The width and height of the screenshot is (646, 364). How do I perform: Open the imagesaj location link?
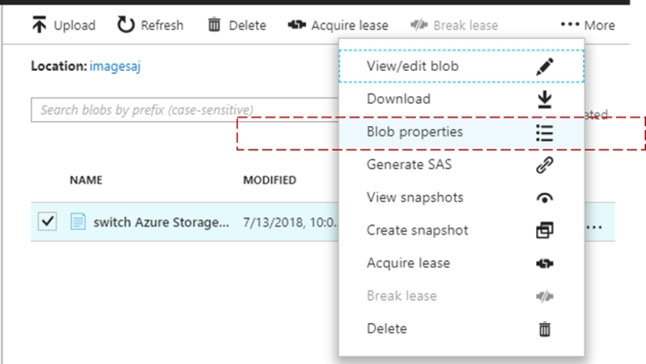point(115,66)
